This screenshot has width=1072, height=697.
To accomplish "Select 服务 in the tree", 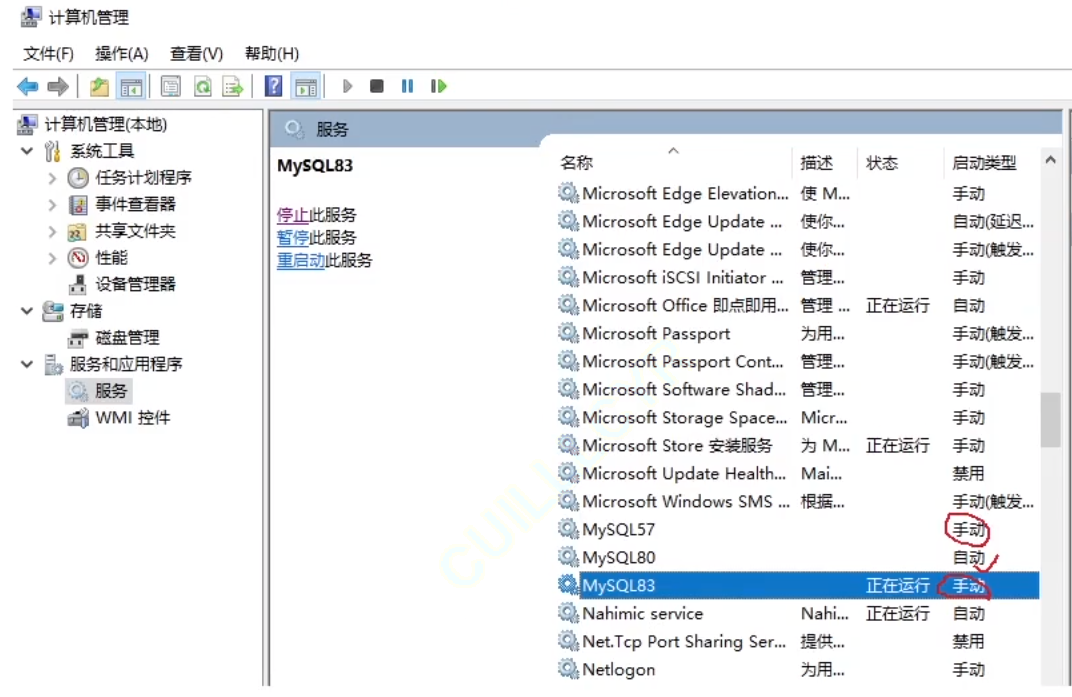I will (x=111, y=391).
